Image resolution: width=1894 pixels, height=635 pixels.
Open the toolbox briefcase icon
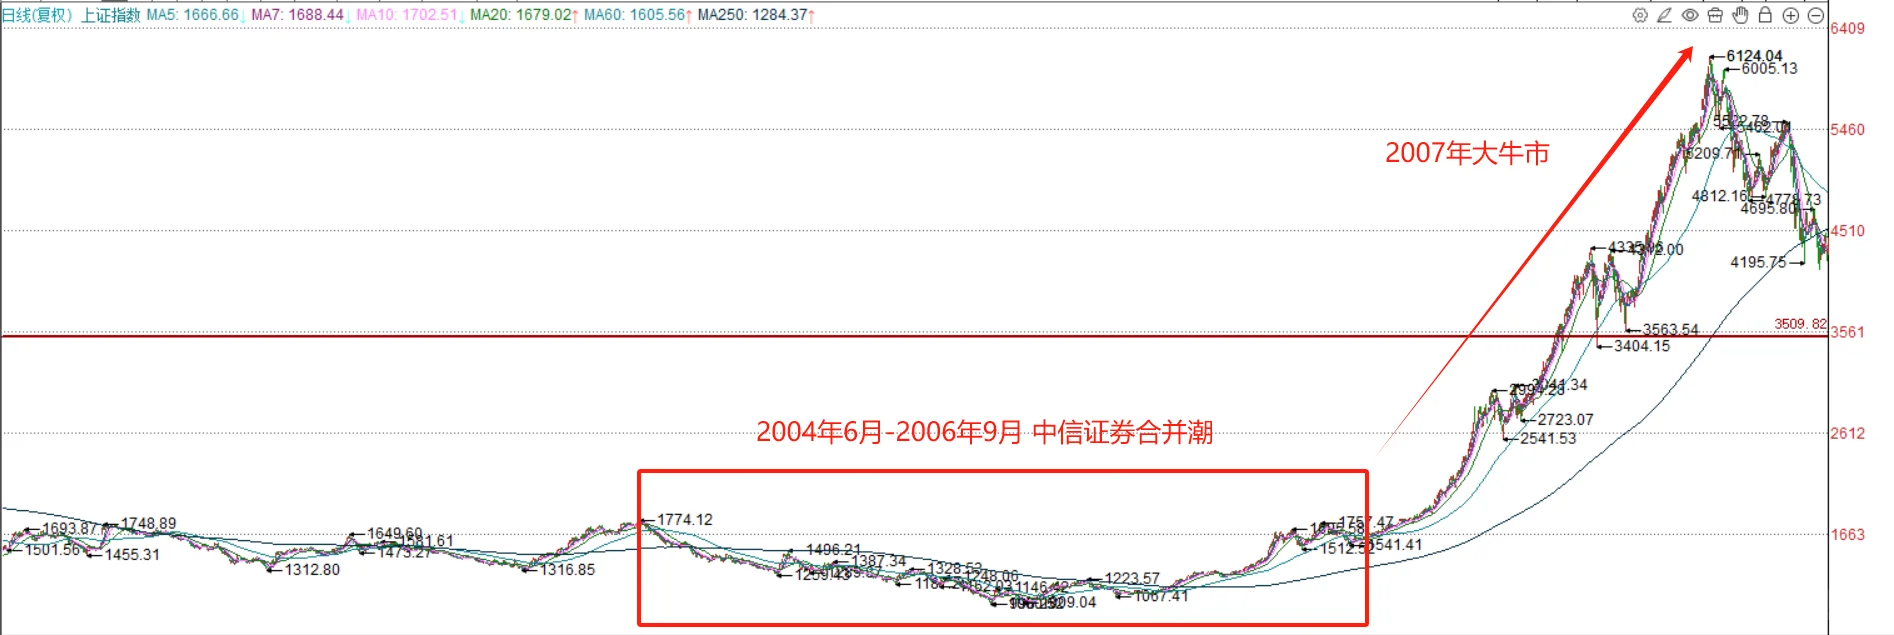point(1715,15)
